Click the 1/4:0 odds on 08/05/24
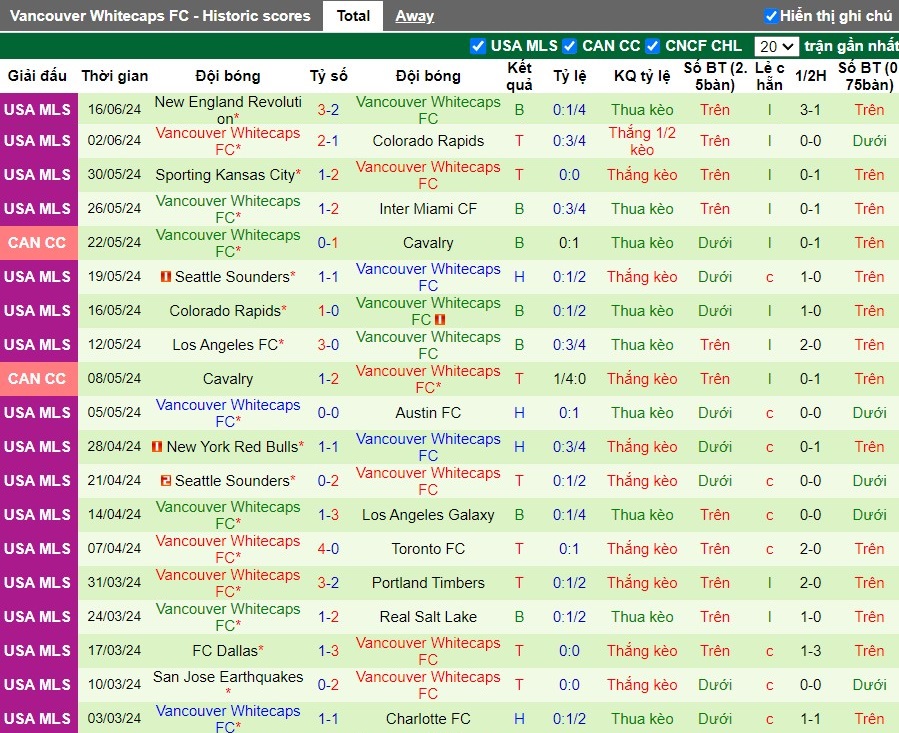 (569, 379)
